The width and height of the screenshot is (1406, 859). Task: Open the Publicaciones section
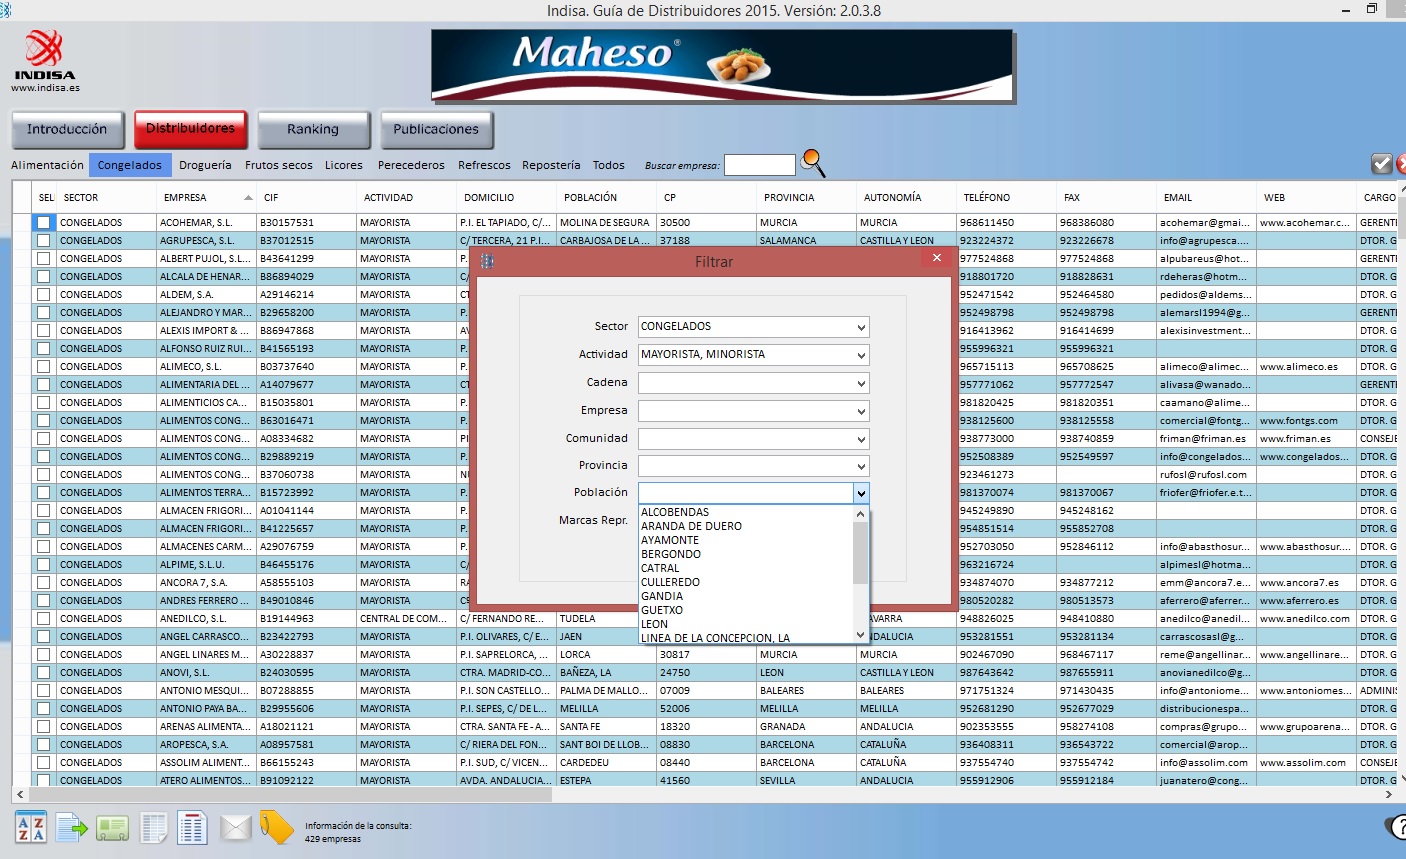(436, 130)
